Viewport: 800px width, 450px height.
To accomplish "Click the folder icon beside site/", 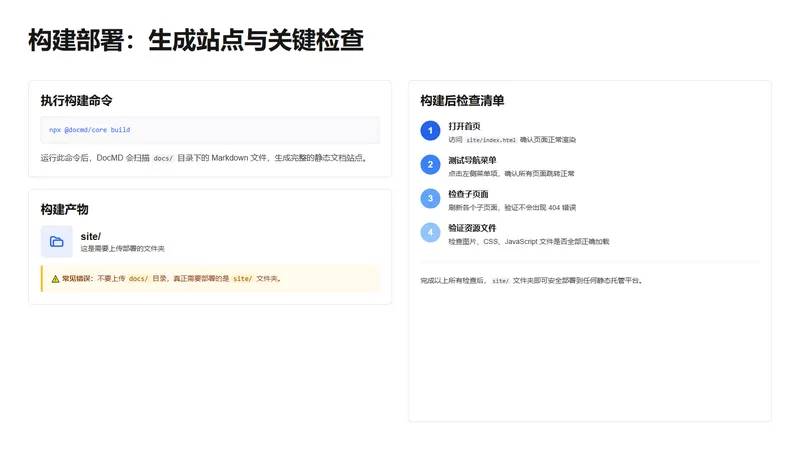I will [x=57, y=242].
